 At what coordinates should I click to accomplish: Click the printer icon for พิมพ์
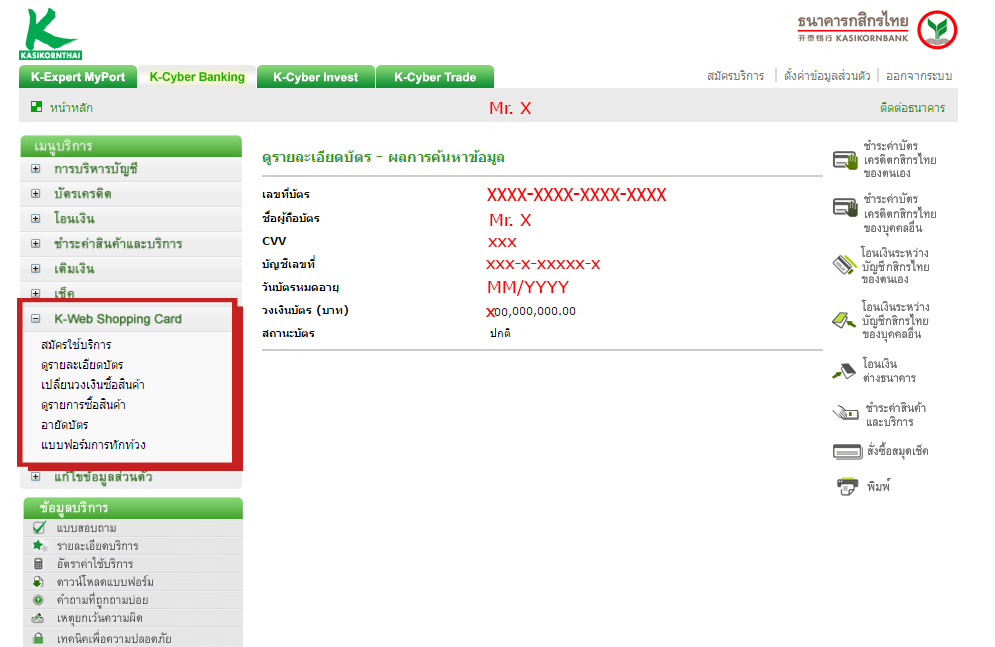[847, 487]
